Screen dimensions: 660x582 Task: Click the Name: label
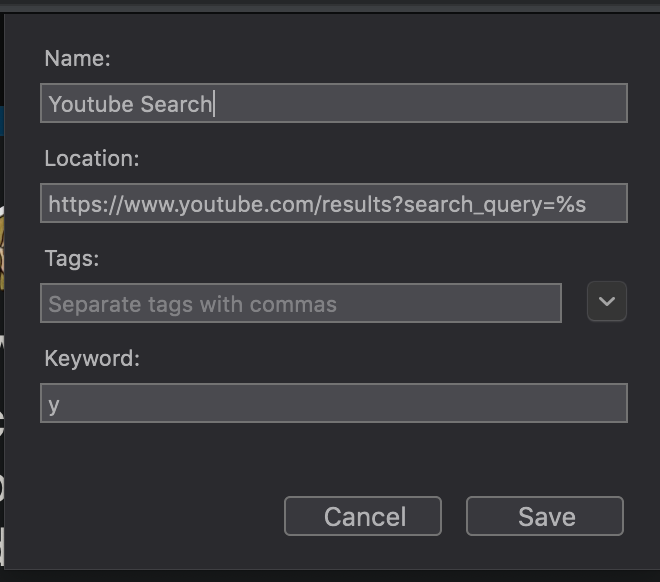tap(77, 58)
